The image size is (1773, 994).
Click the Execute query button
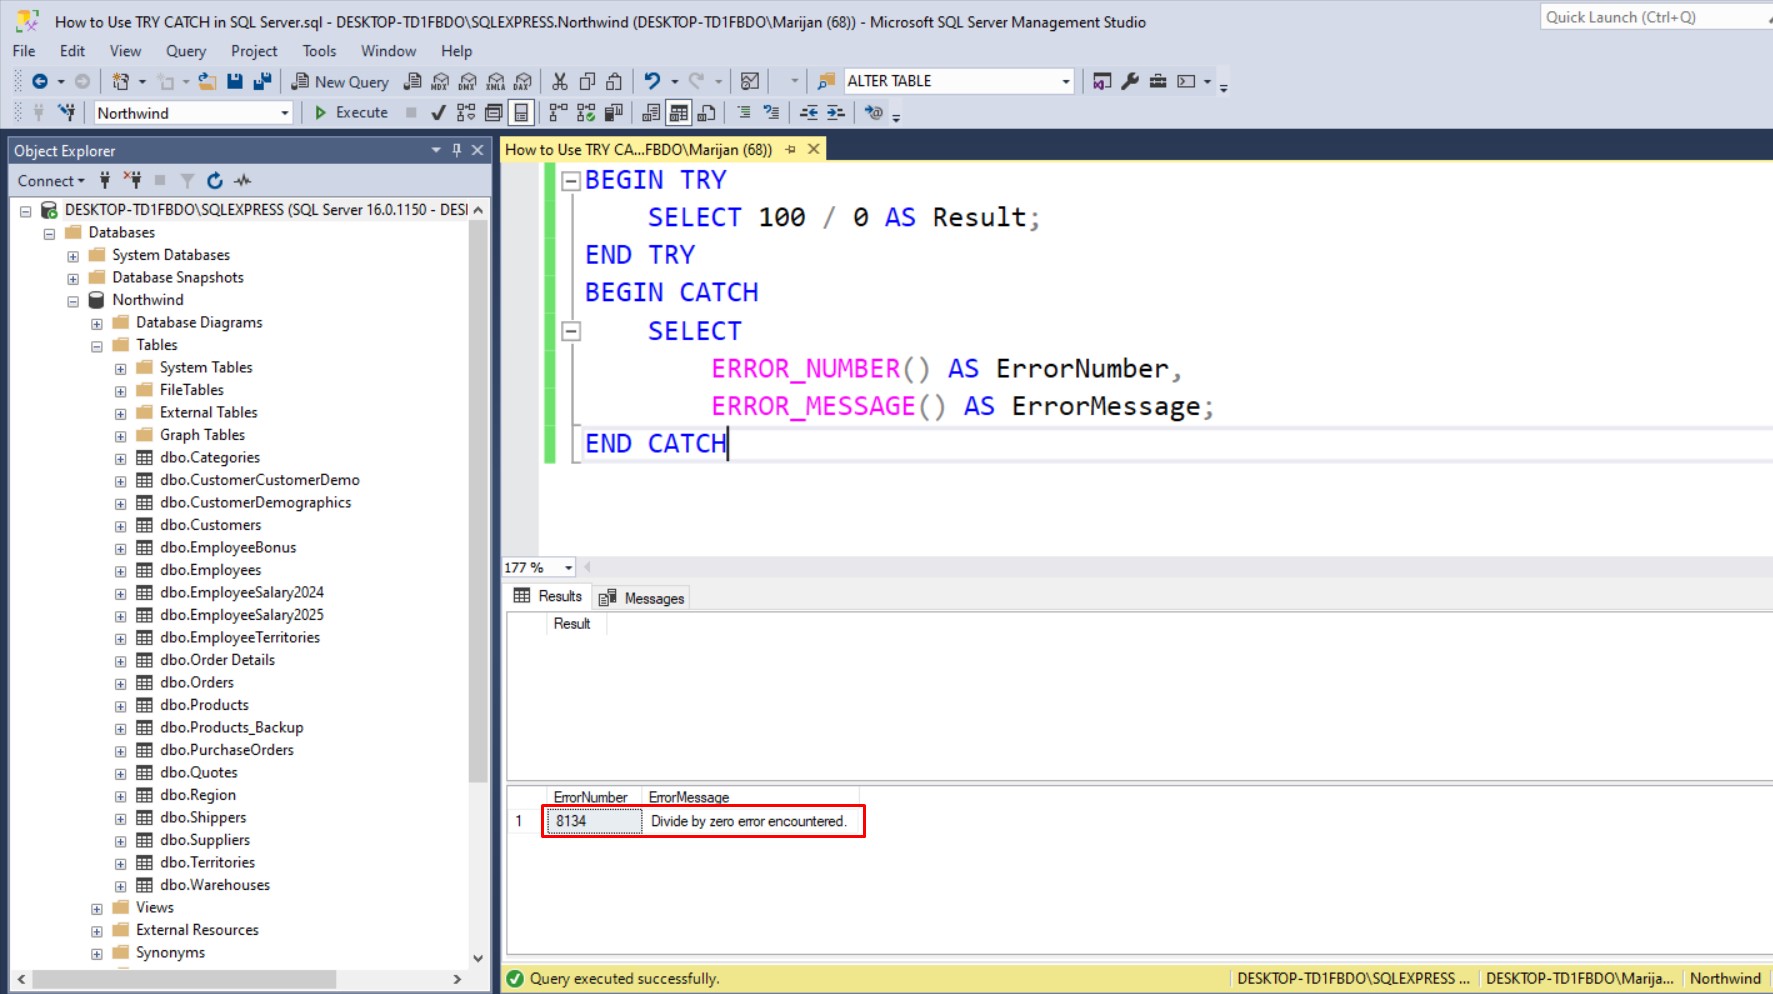[x=351, y=113]
